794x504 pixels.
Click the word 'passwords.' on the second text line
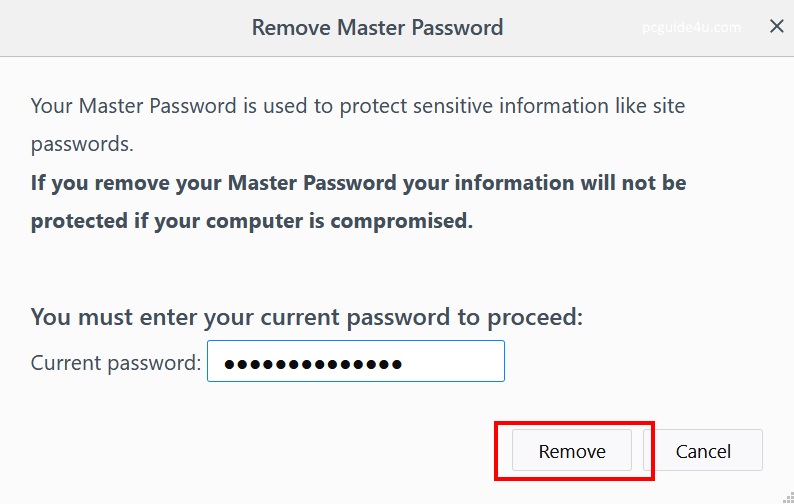(82, 143)
